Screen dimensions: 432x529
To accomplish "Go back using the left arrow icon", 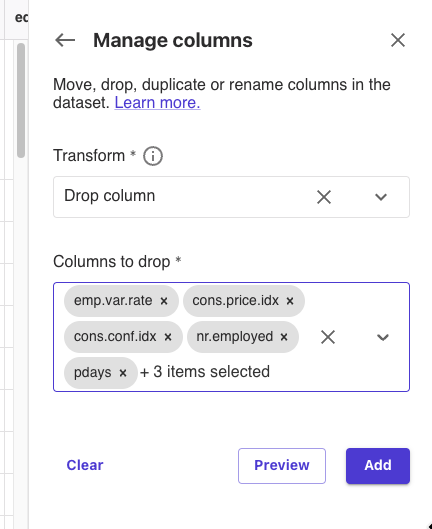I will click(65, 40).
